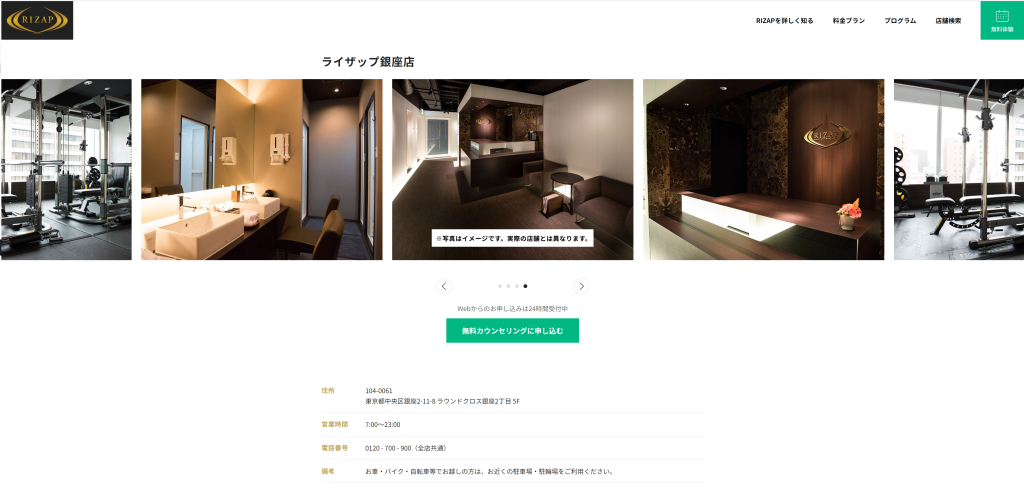The image size is (1024, 498).
Task: Open the 料金プラン menu item
Action: click(x=848, y=21)
